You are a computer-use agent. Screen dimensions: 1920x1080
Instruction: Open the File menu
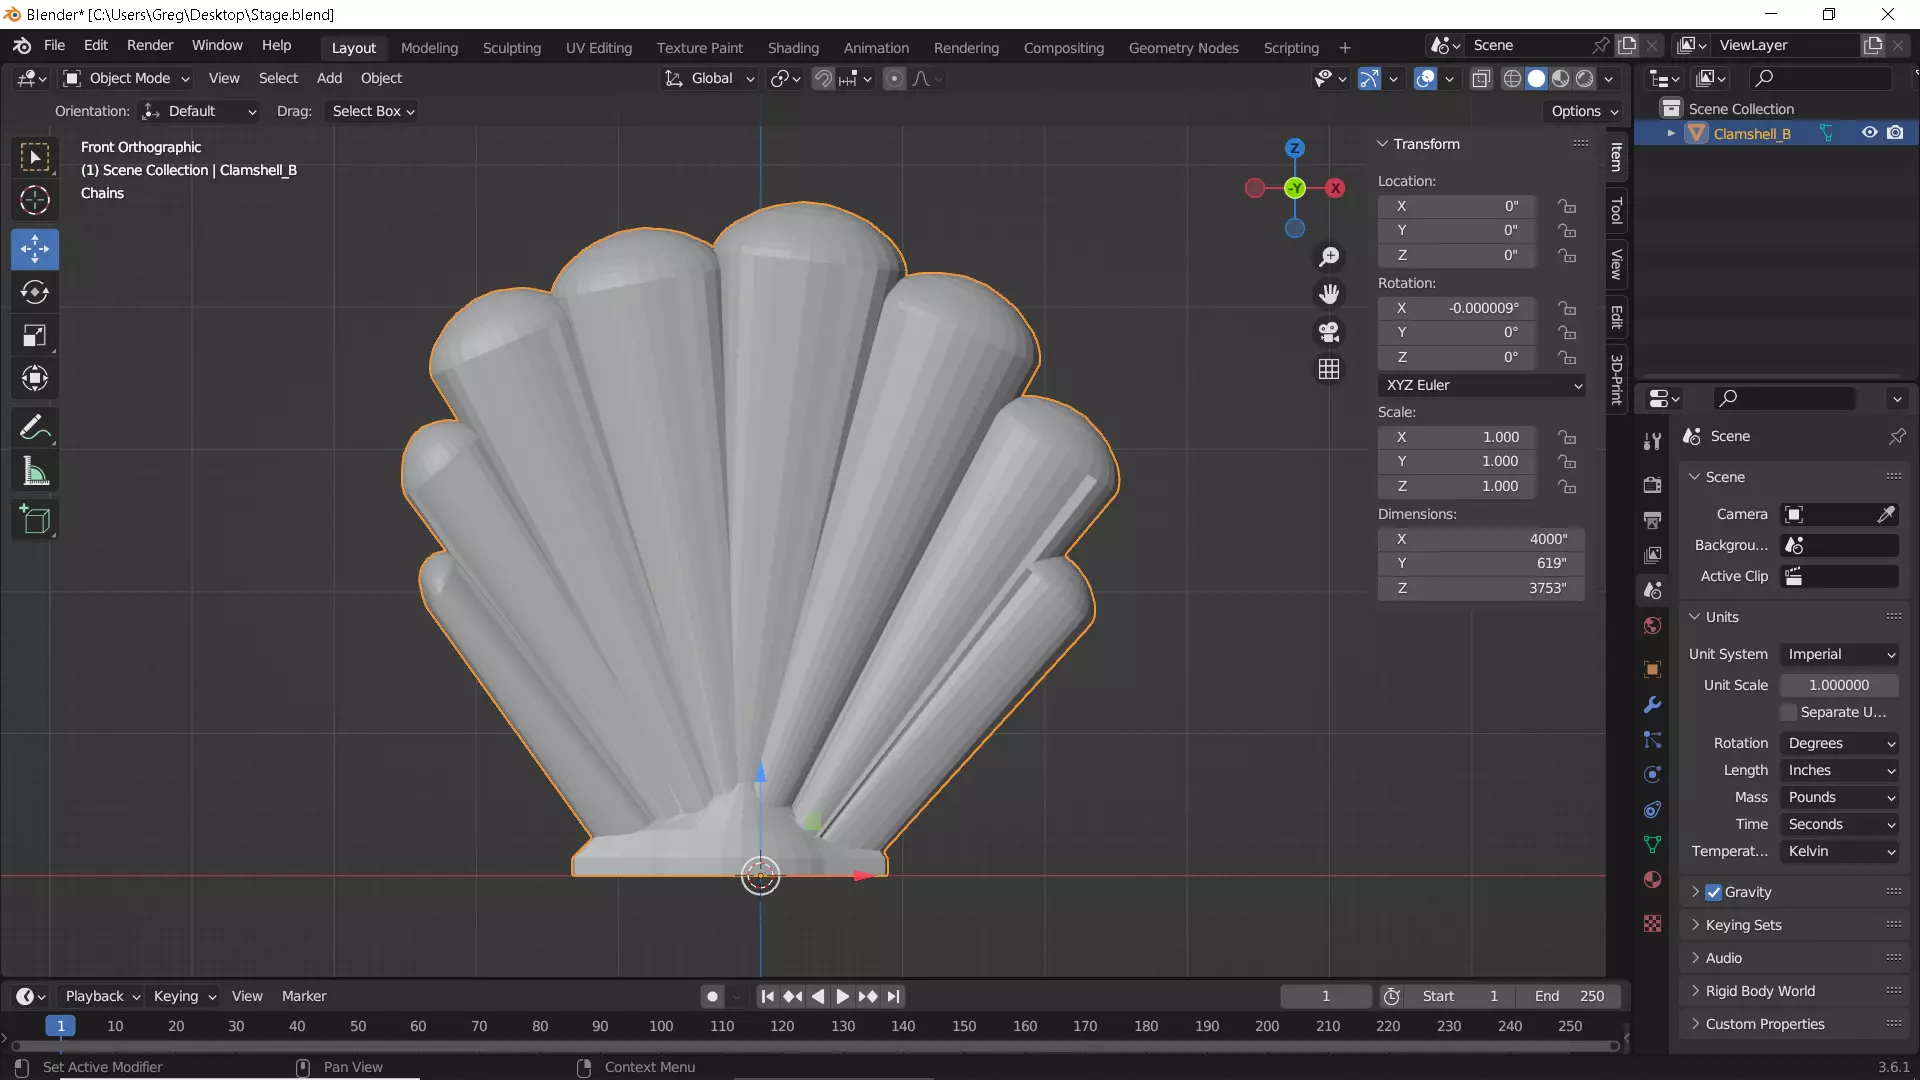(x=54, y=46)
